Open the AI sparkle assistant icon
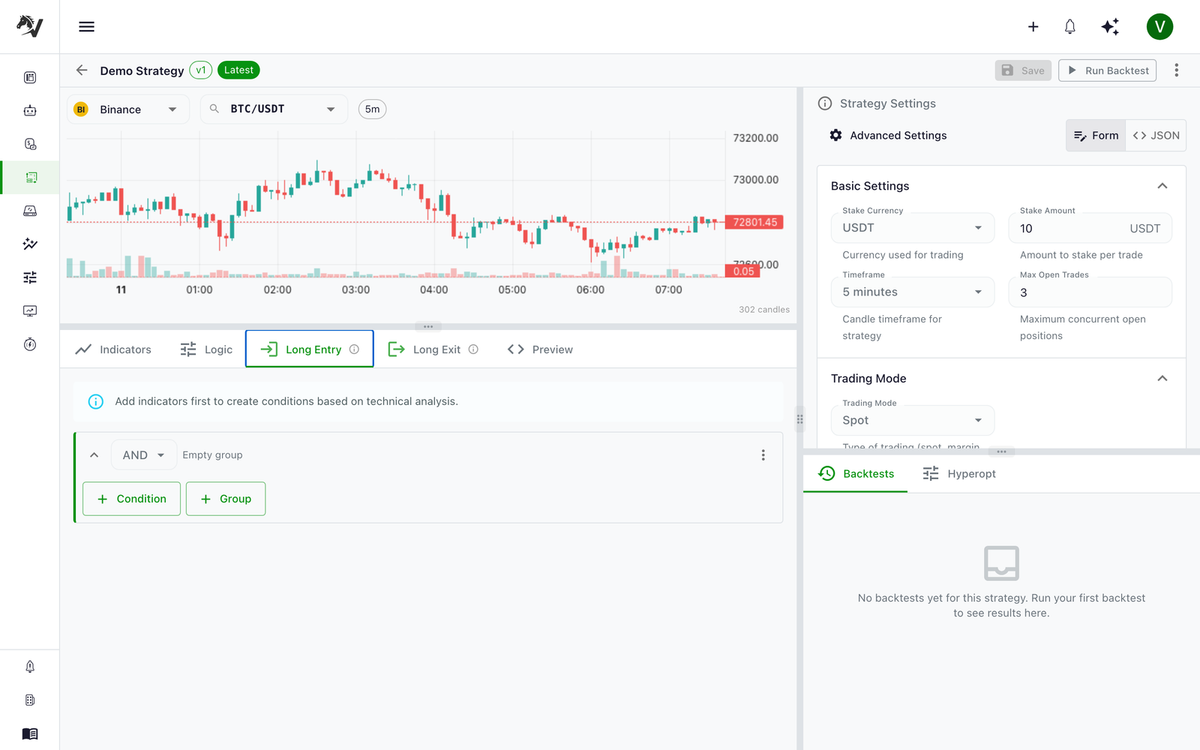 click(1110, 27)
